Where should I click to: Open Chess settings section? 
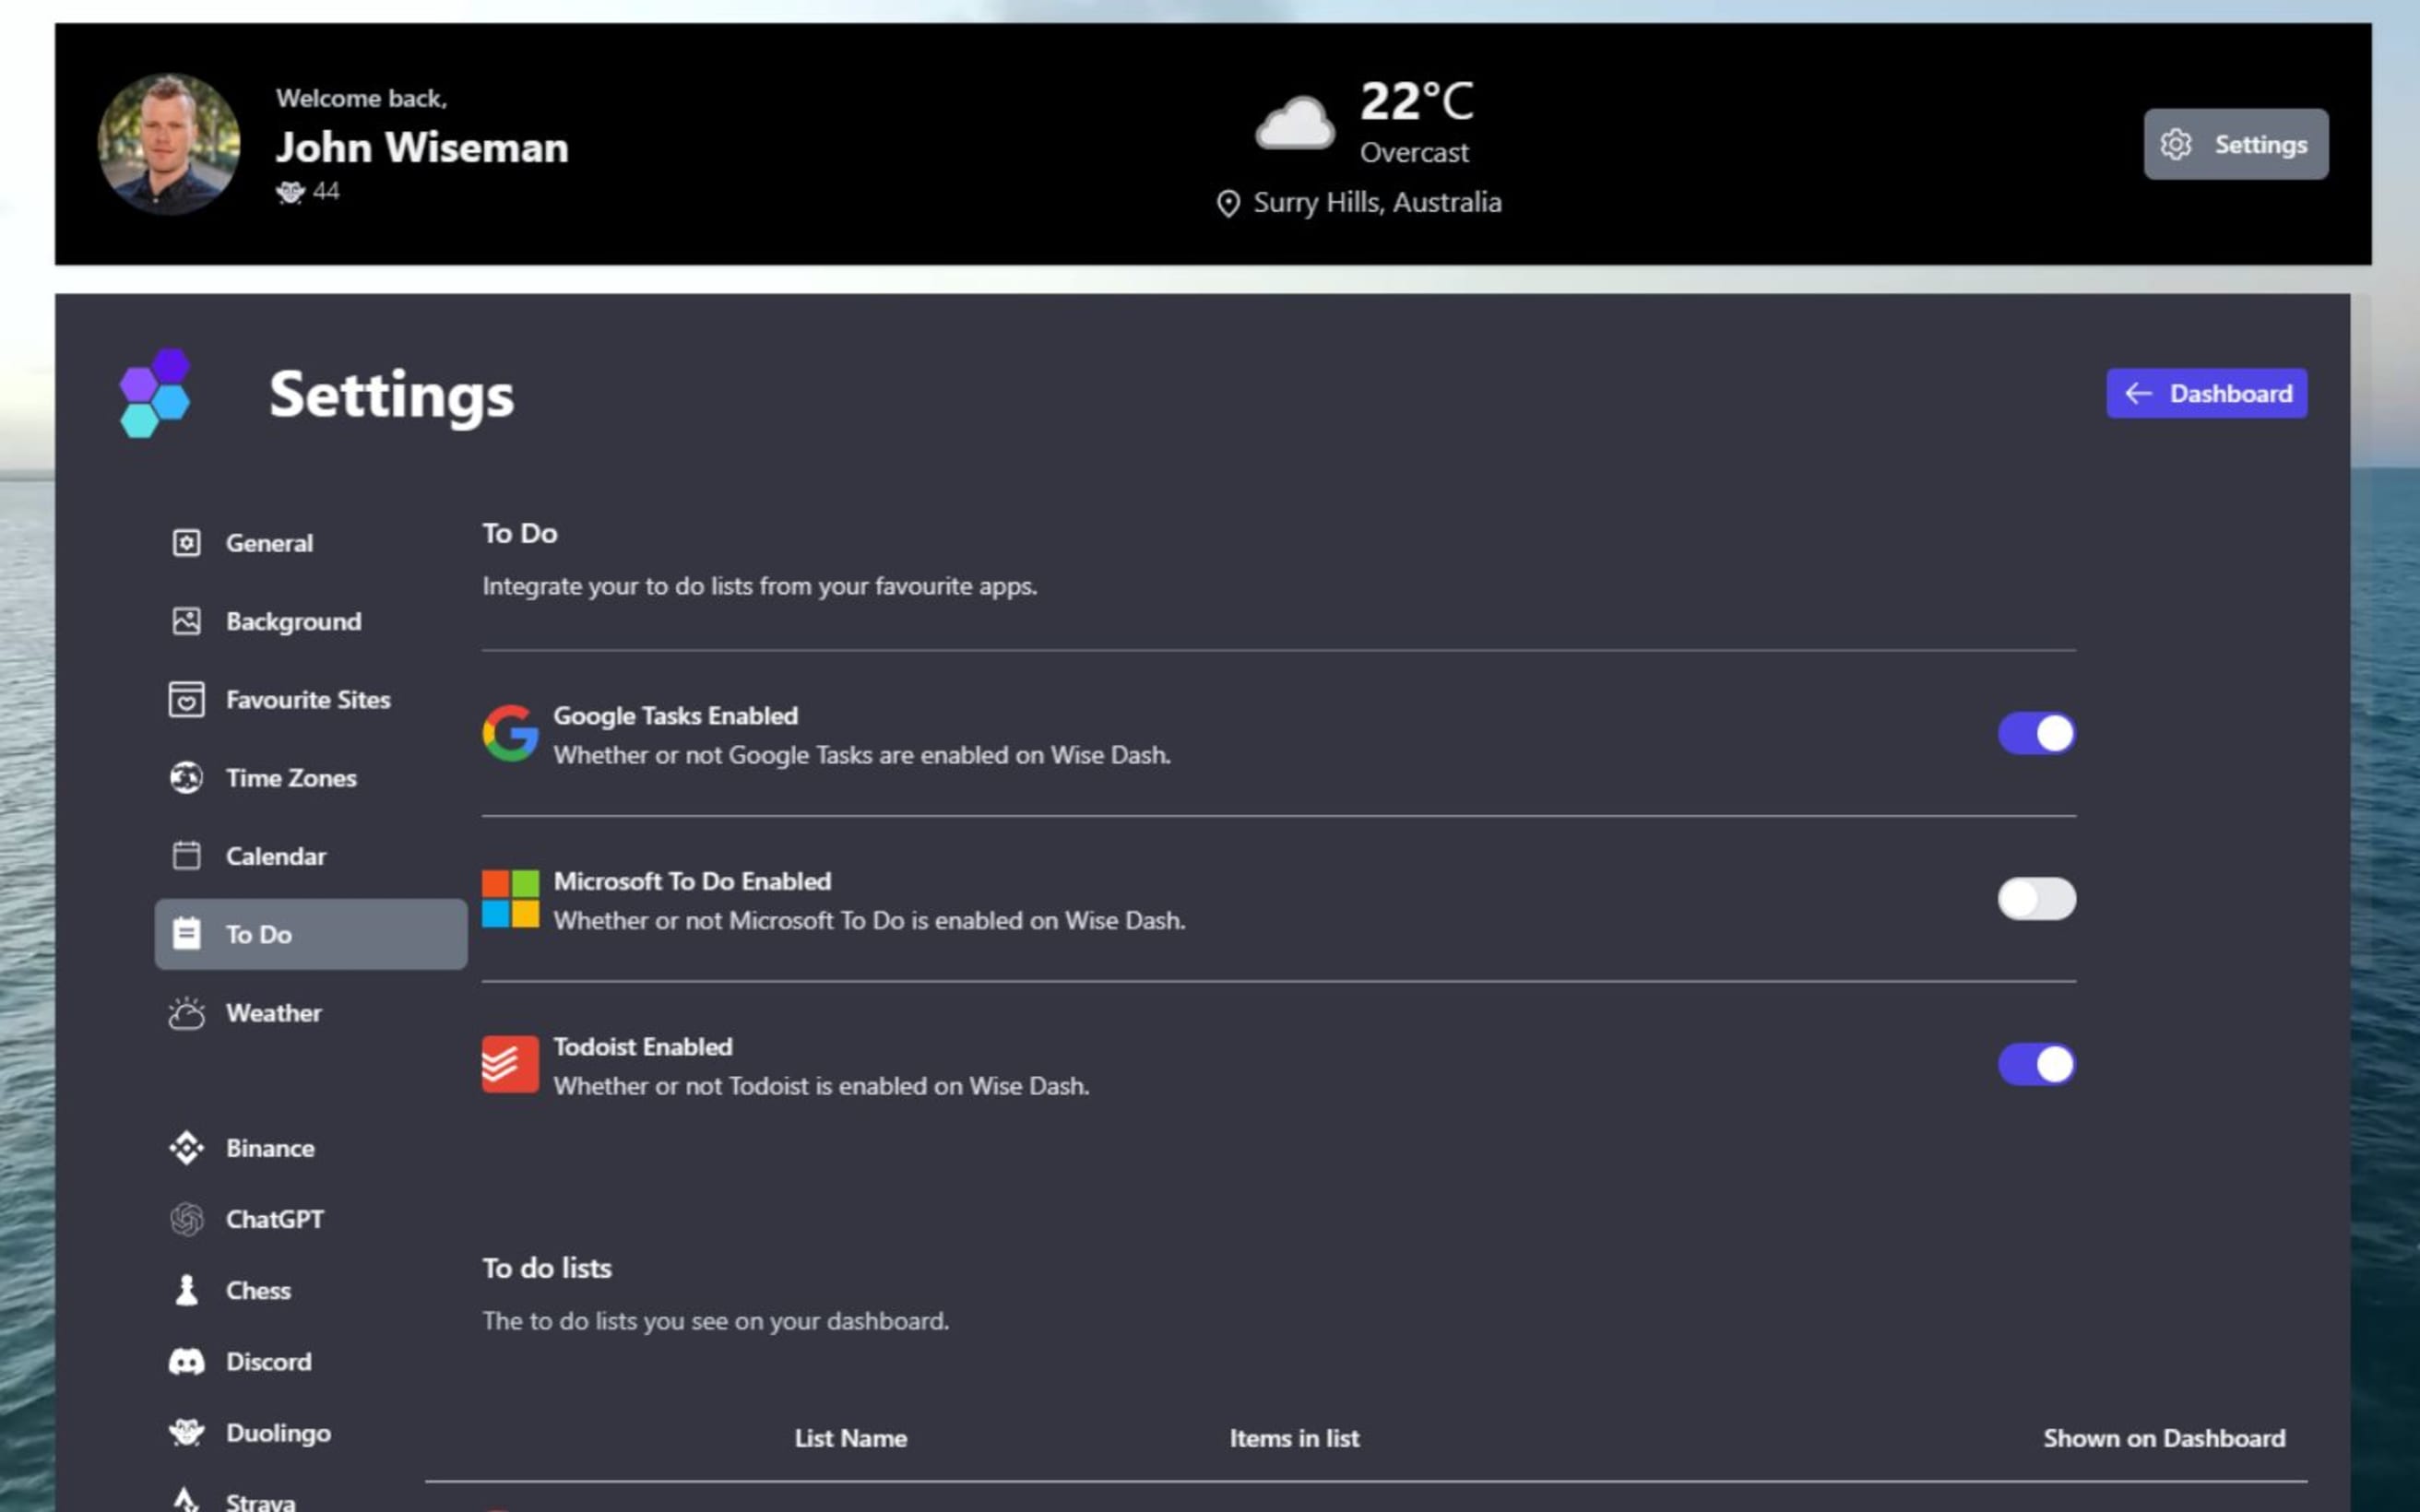click(x=258, y=1289)
